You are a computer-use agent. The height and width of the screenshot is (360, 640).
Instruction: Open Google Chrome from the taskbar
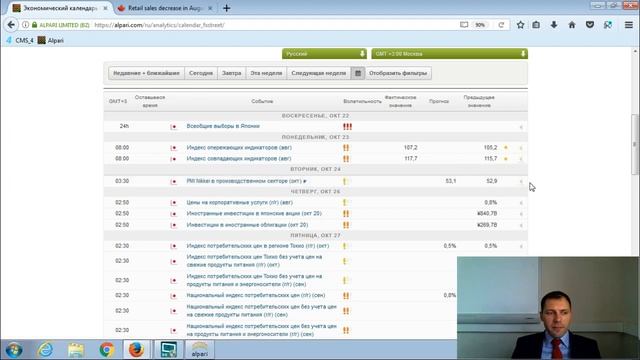coord(107,350)
